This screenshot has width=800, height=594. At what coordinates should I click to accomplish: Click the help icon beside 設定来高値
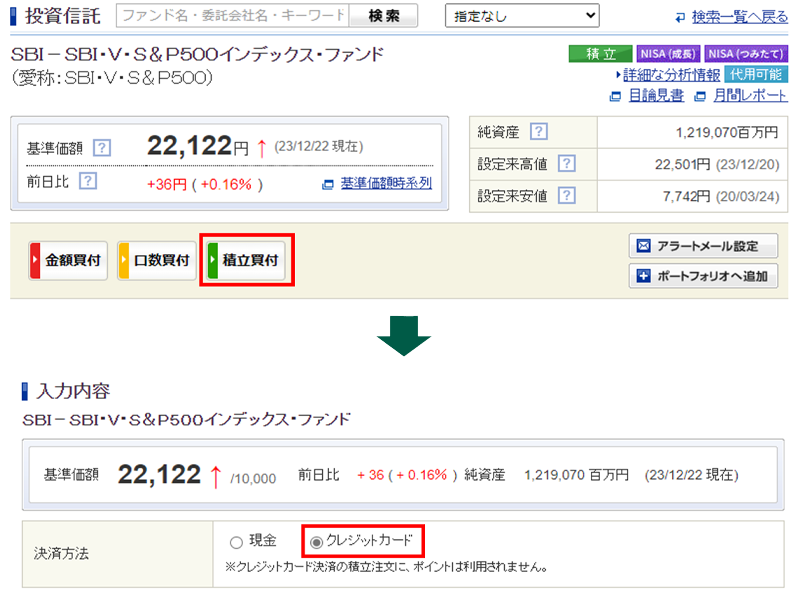(566, 163)
